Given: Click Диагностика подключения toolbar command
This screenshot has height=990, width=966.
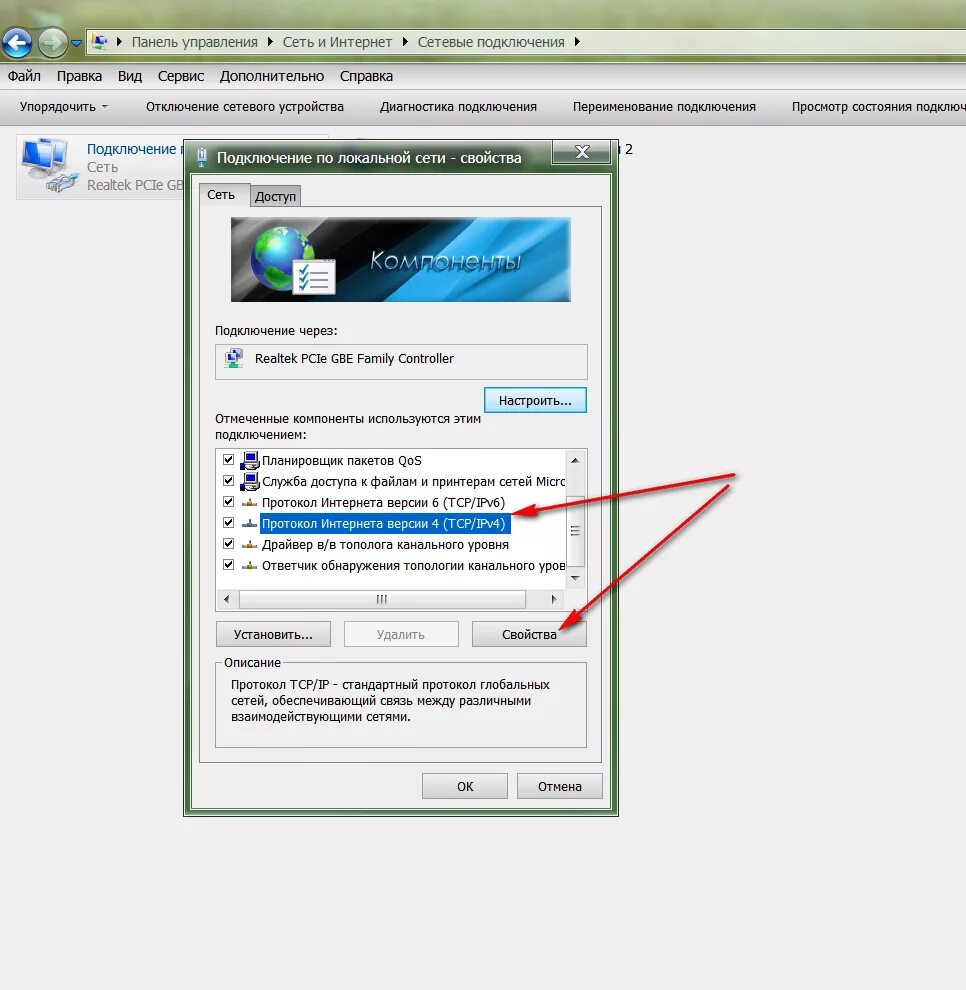Looking at the screenshot, I should [458, 107].
